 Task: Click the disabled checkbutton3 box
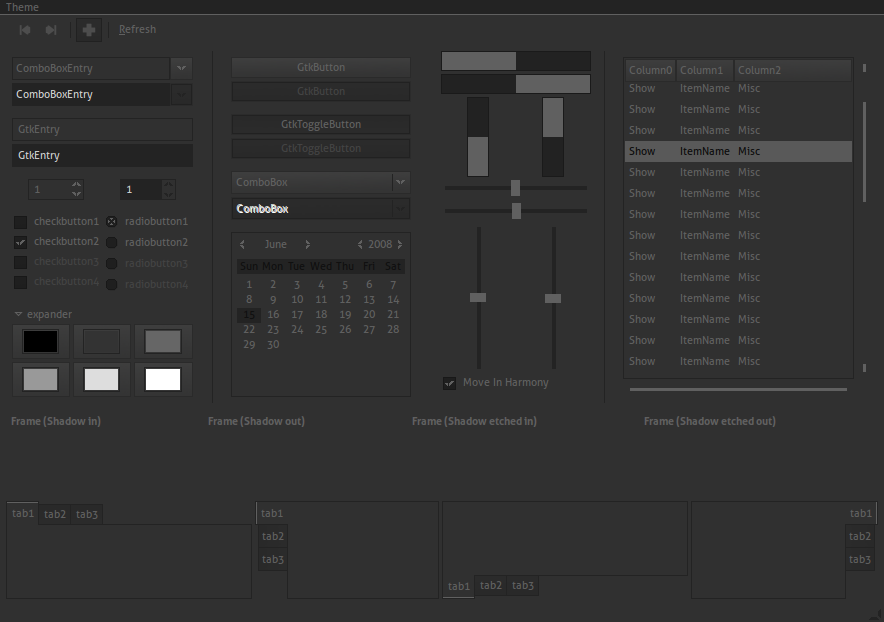tap(20, 262)
